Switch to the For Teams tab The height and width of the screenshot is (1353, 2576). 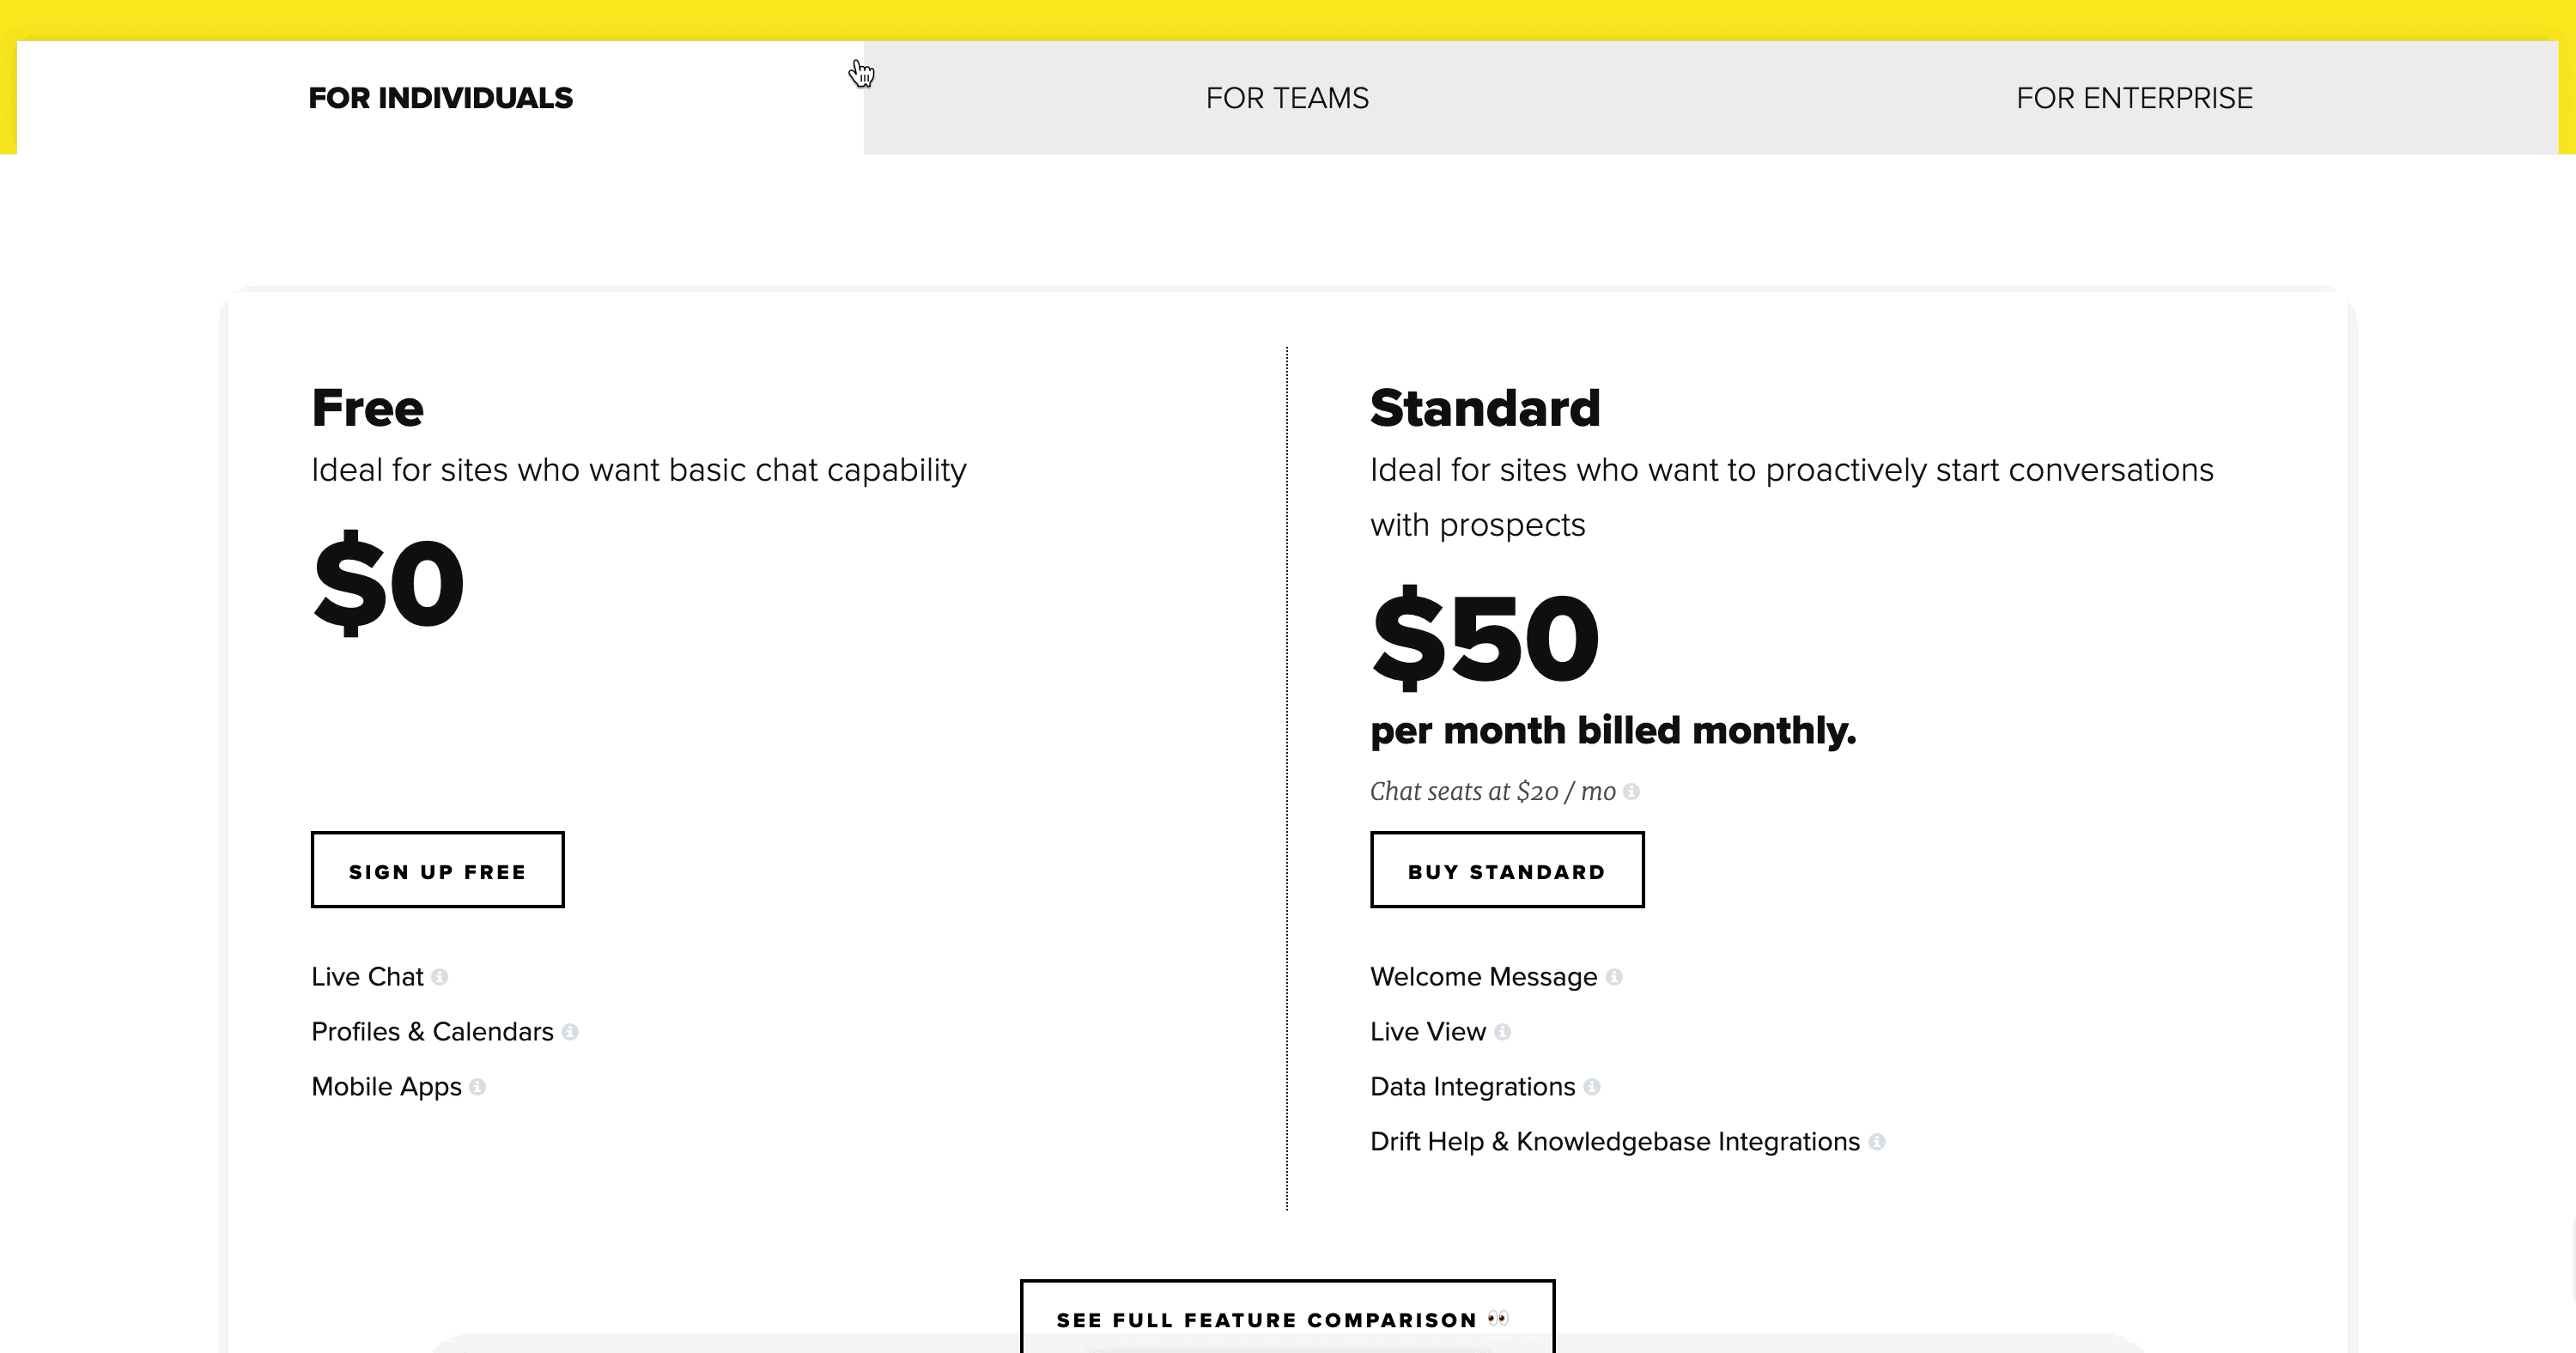coord(1287,98)
